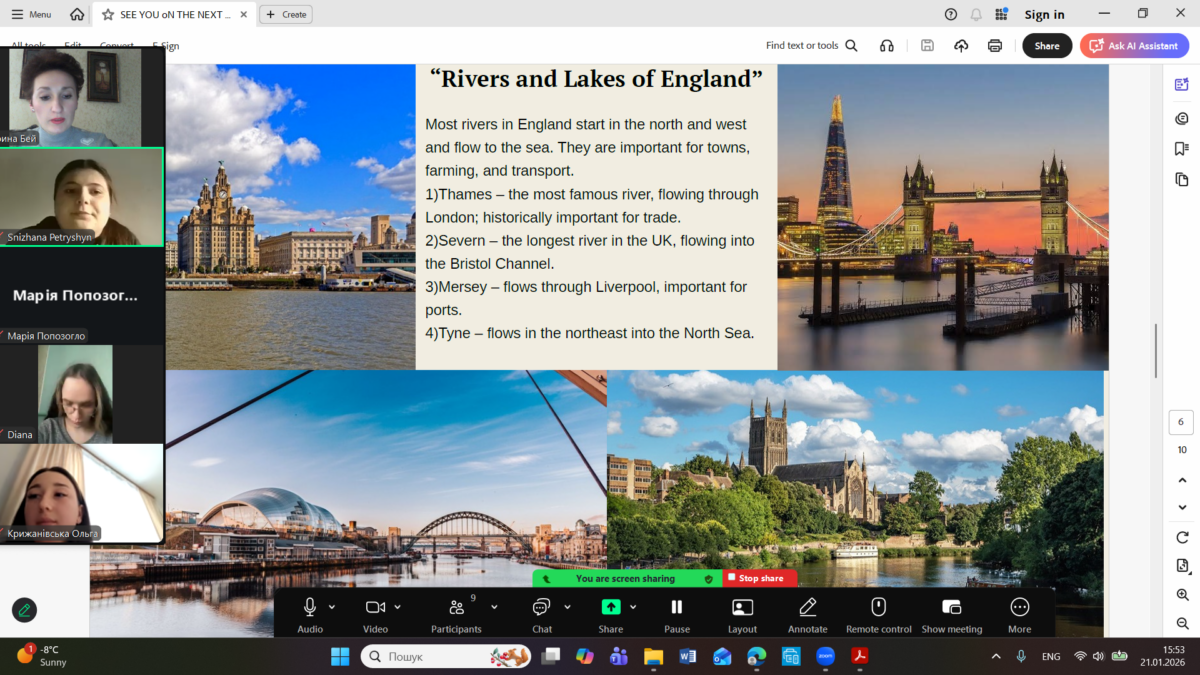Click the Windows taskbar search field

point(432,657)
